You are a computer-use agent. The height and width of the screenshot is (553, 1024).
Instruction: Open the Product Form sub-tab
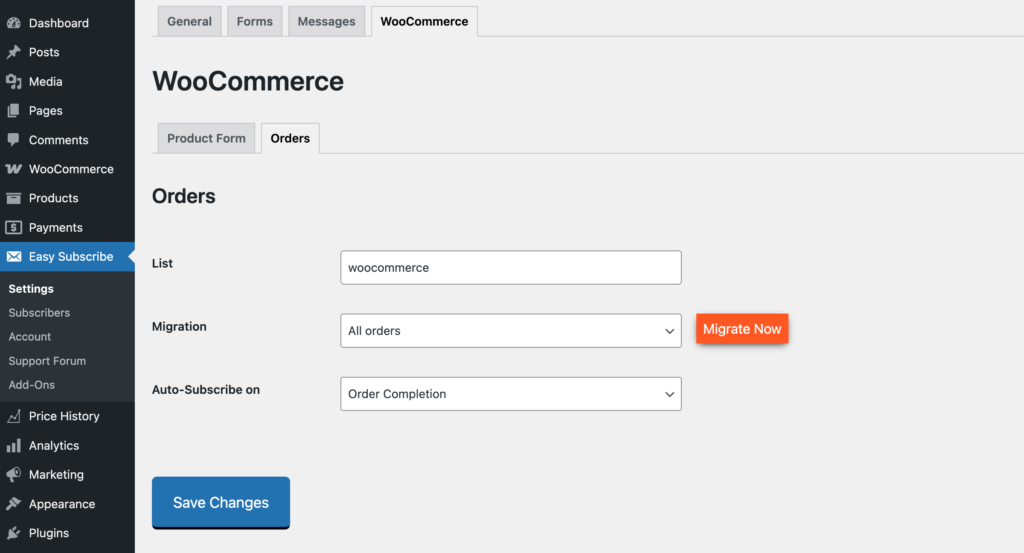(x=206, y=139)
